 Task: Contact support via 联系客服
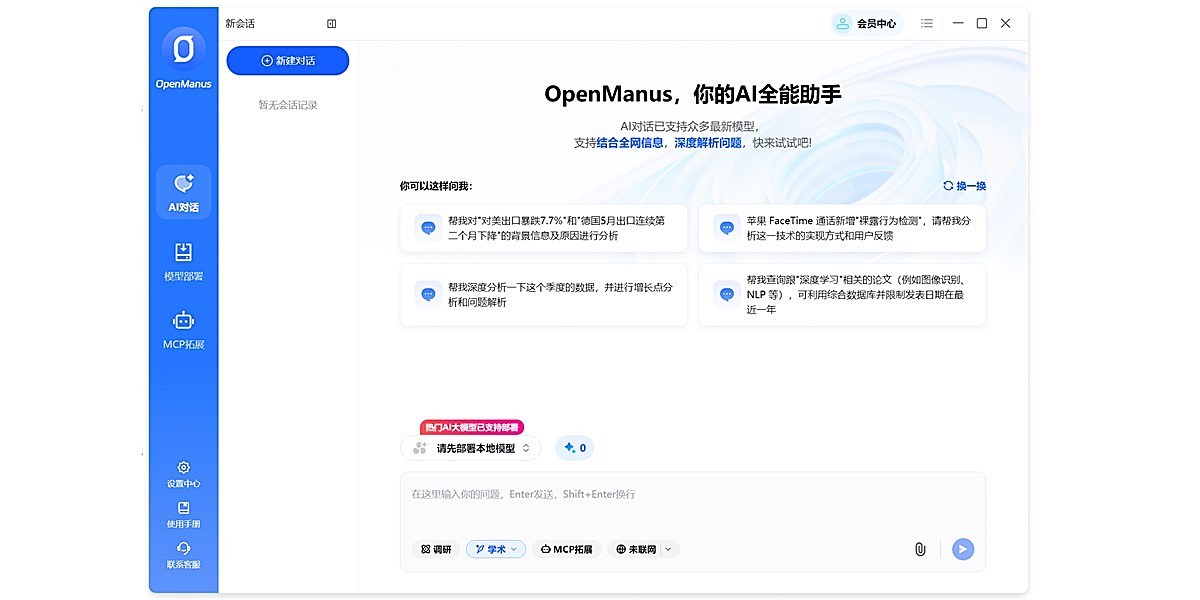click(183, 555)
